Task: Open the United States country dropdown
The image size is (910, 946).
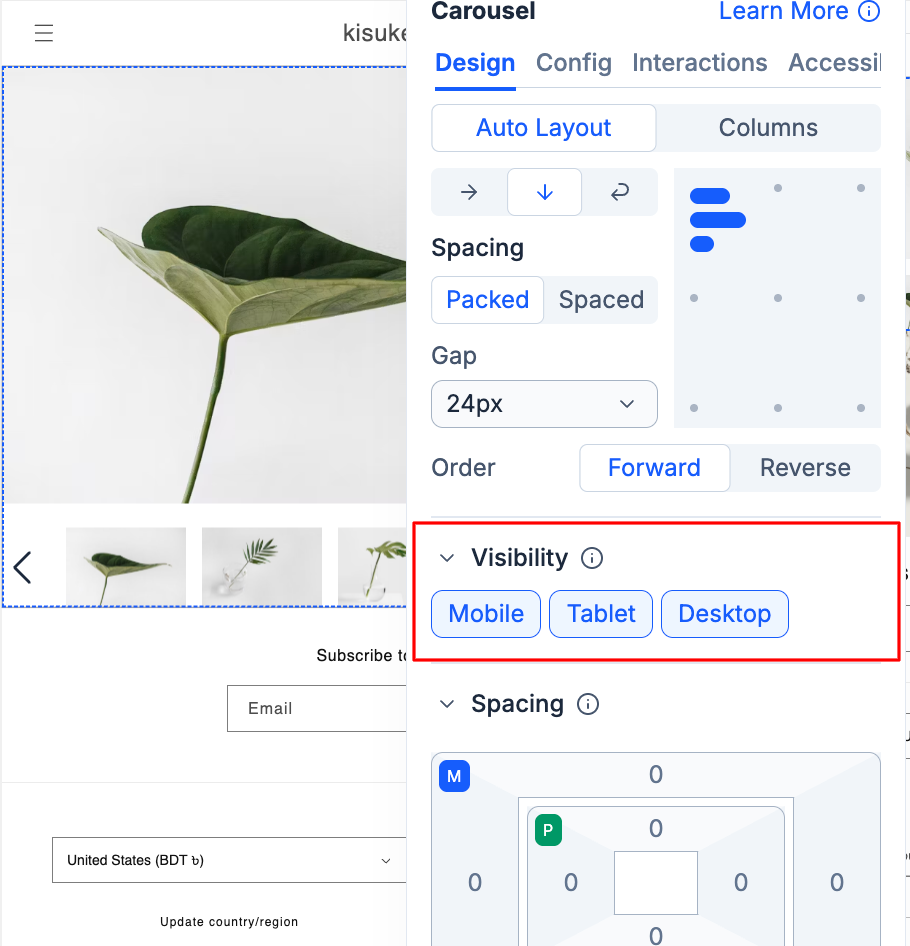Action: click(229, 860)
